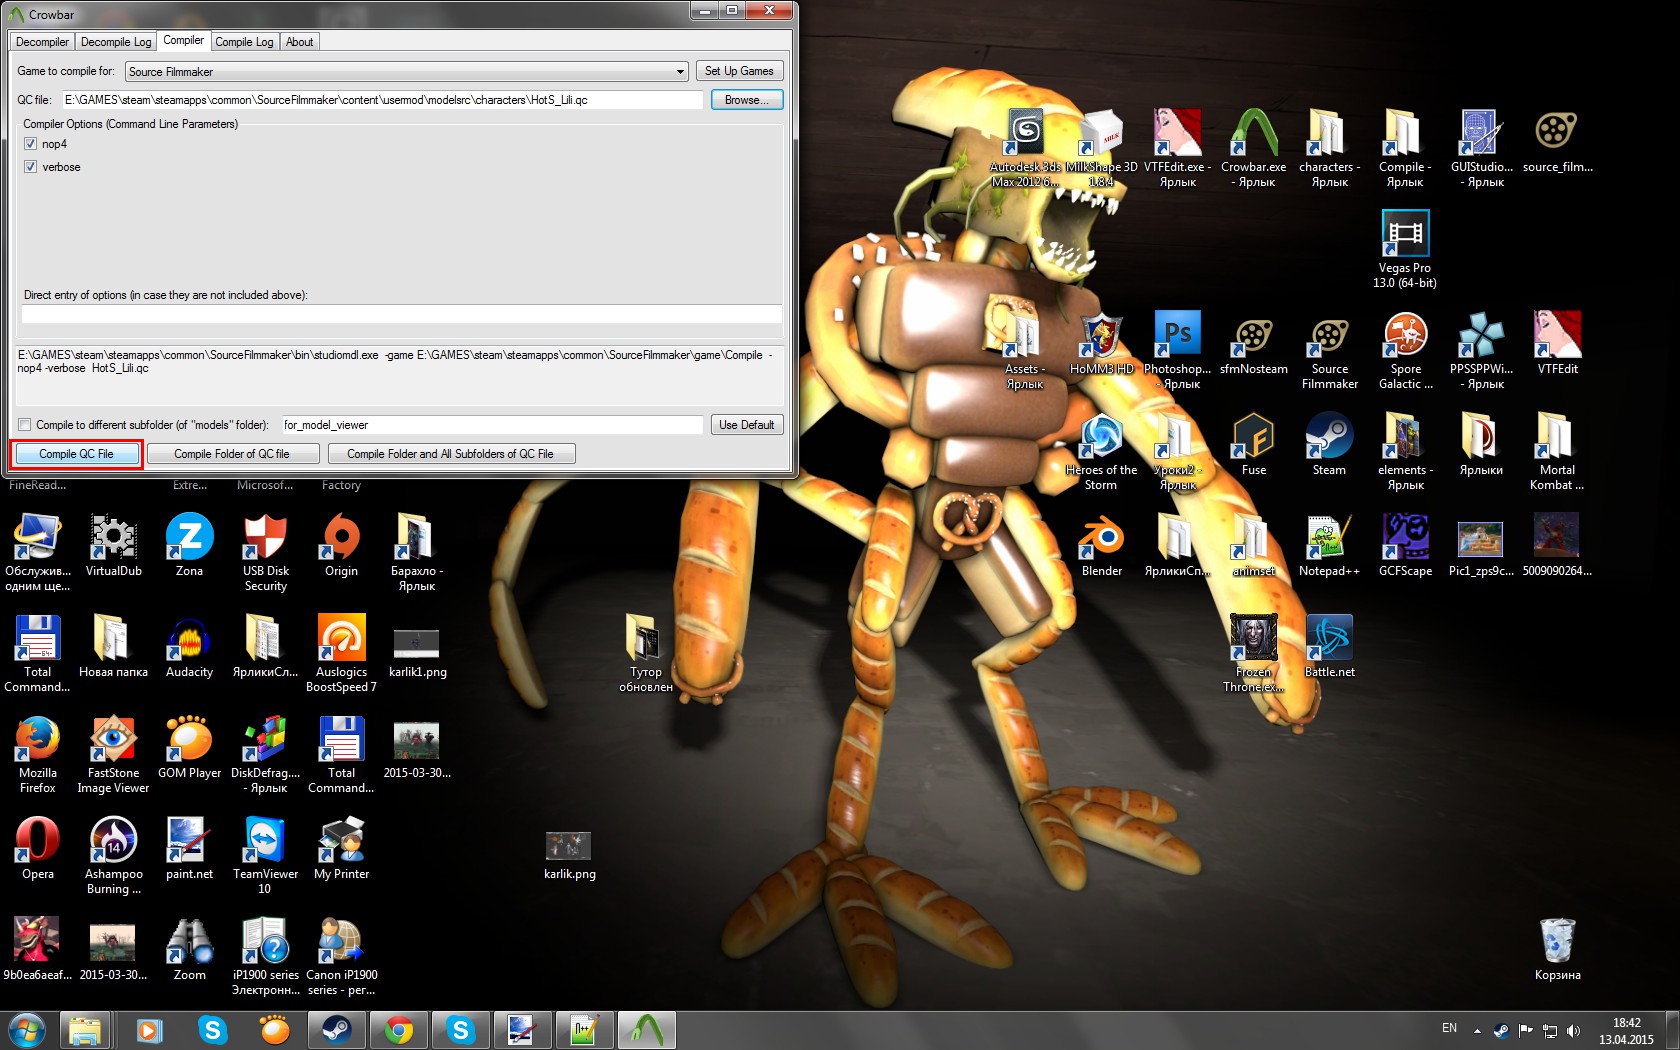Viewport: 1680px width, 1050px height.
Task: Open HoMM3 HD desktop icon
Action: [x=1101, y=343]
